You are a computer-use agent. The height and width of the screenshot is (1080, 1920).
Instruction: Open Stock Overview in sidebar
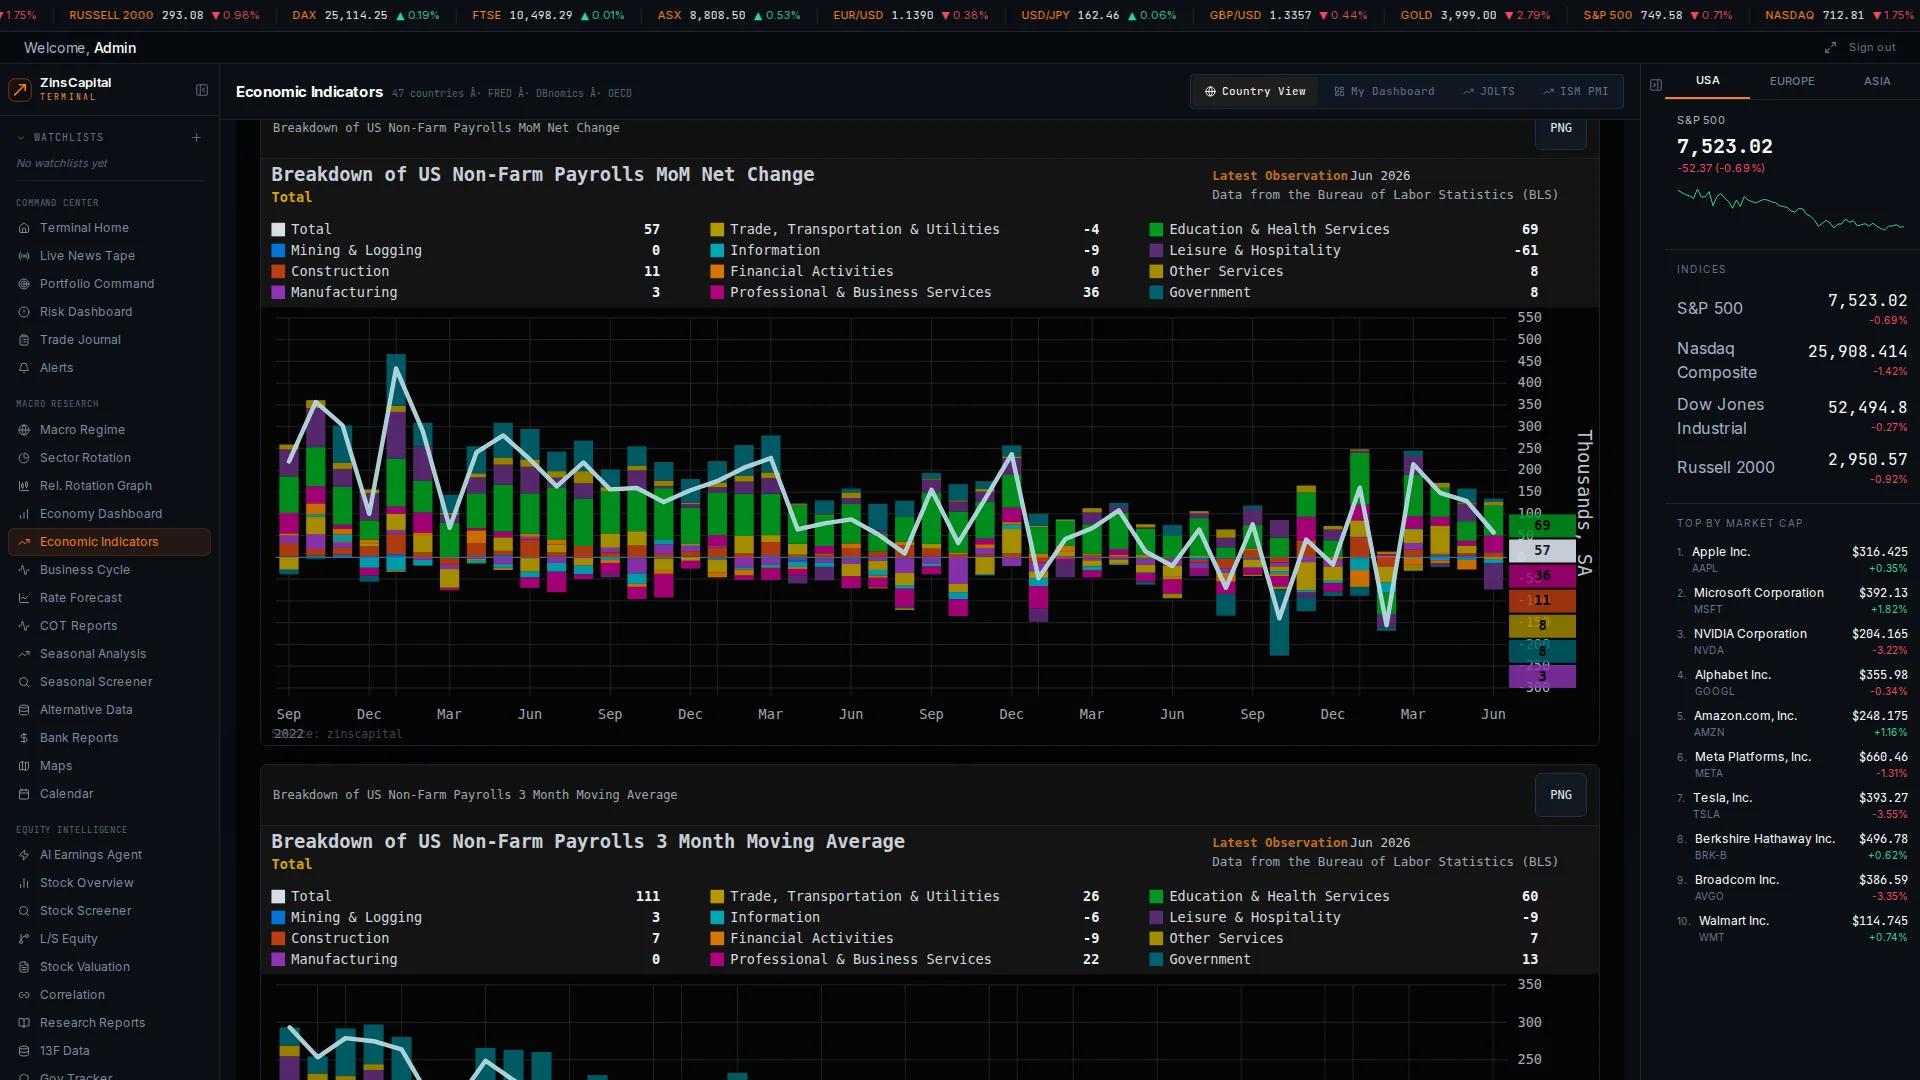pos(109,883)
